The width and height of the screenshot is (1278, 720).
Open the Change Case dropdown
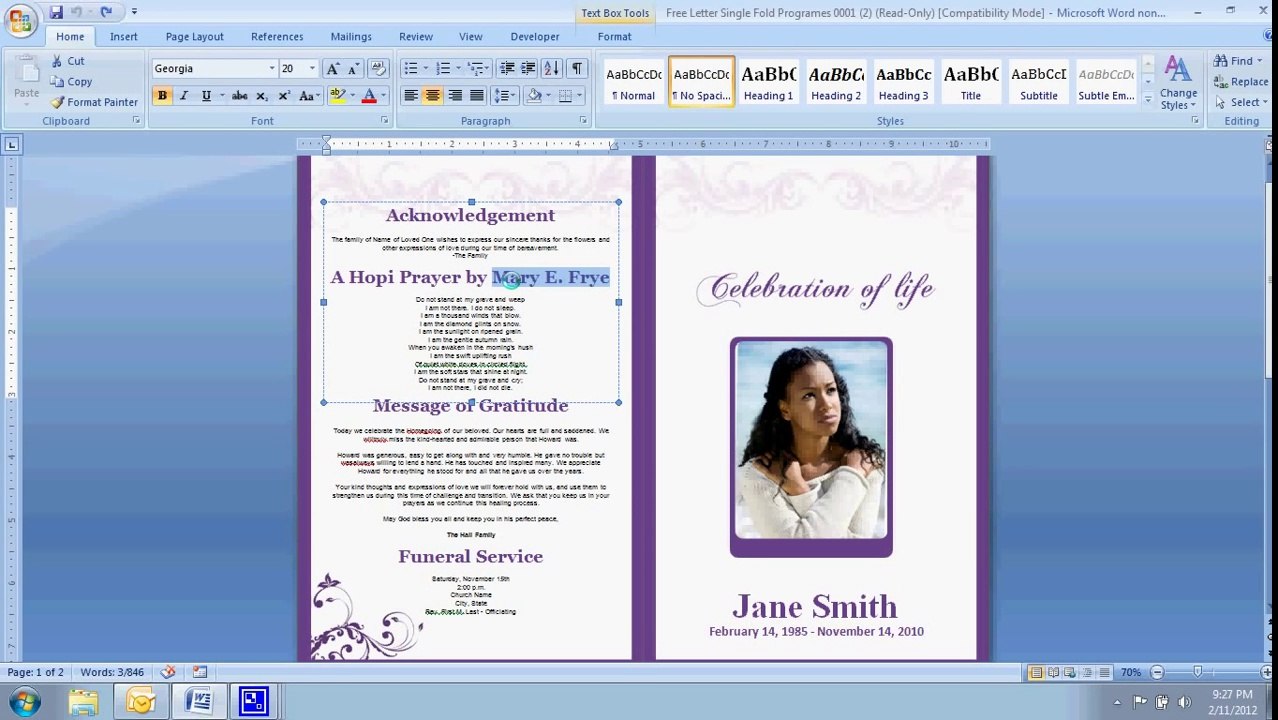[308, 96]
